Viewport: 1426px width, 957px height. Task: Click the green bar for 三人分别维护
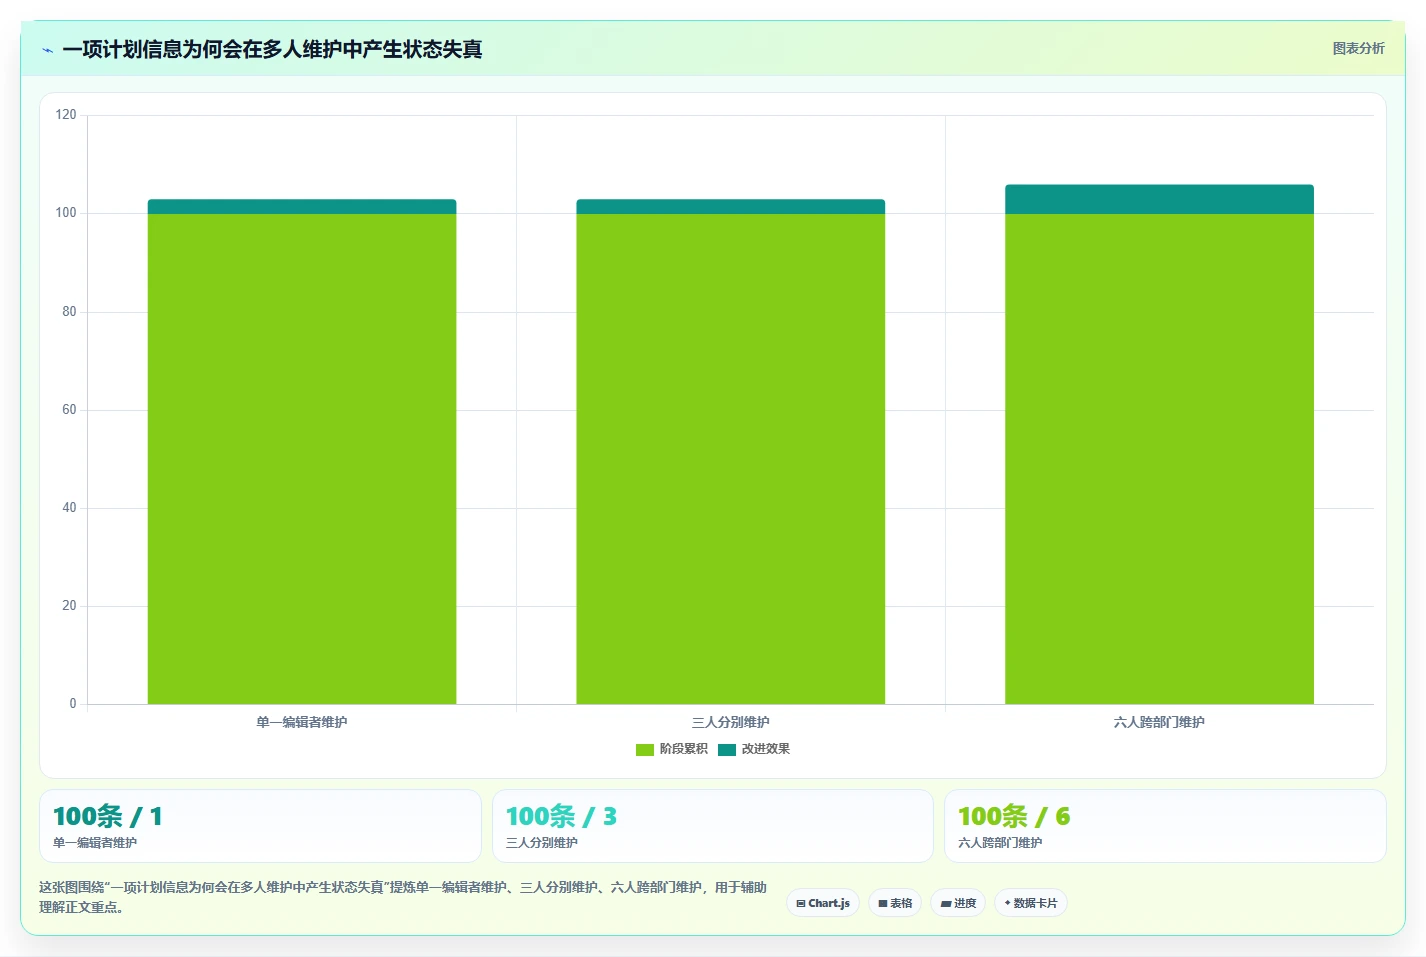(x=730, y=459)
